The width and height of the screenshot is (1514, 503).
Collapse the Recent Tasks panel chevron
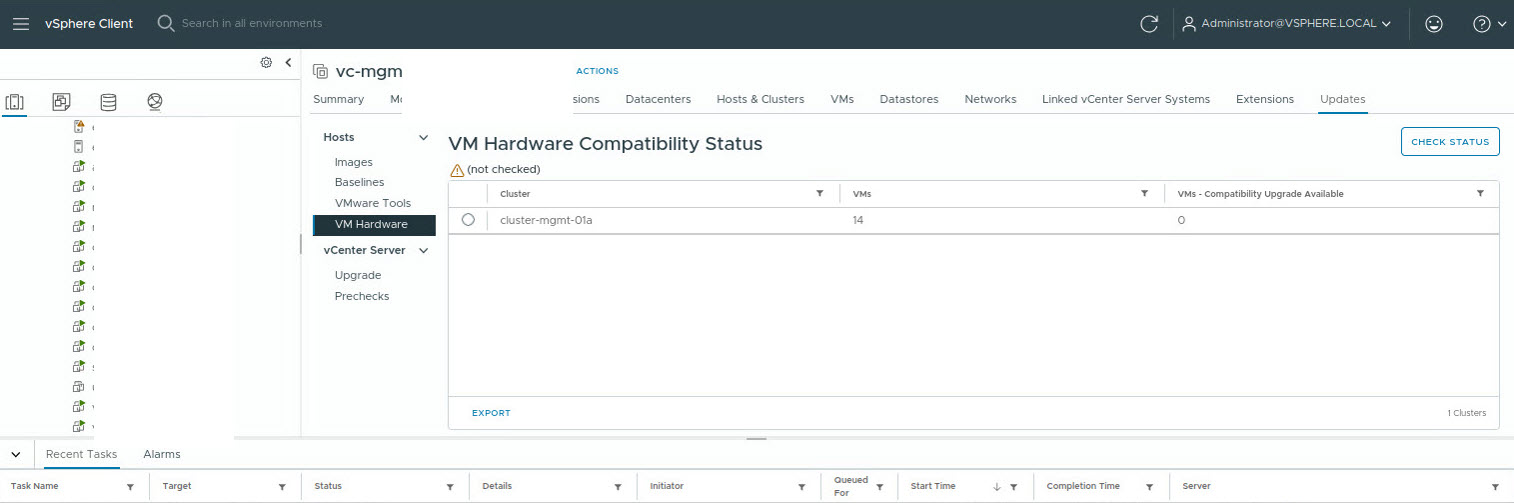(x=16, y=454)
